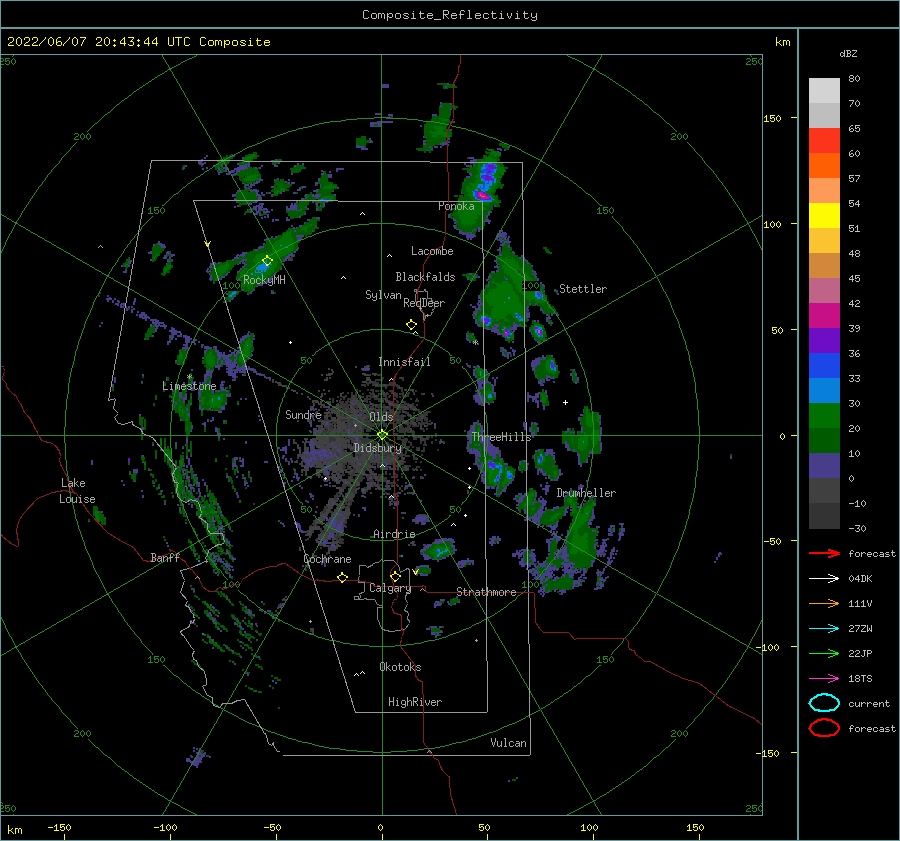Click the cyan 27ZW arrow in the legend
This screenshot has height=841, width=900.
(x=824, y=629)
